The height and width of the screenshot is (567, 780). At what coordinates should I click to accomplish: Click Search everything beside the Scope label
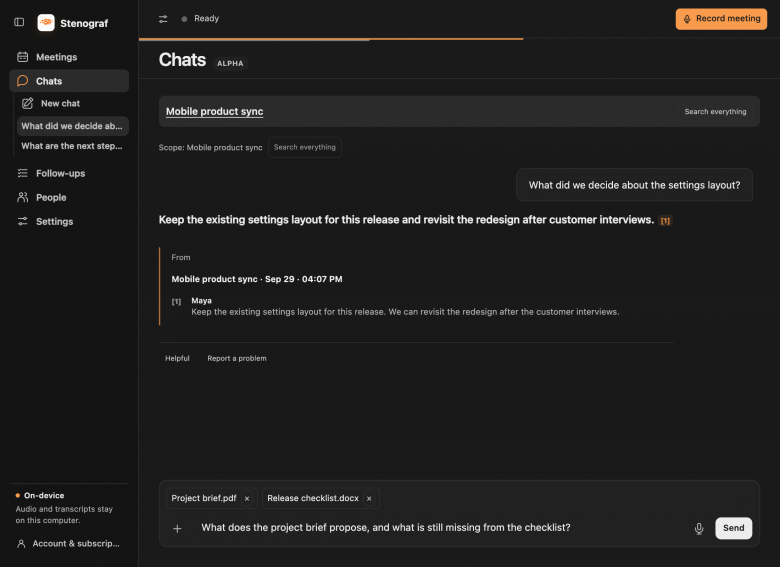[x=304, y=147]
